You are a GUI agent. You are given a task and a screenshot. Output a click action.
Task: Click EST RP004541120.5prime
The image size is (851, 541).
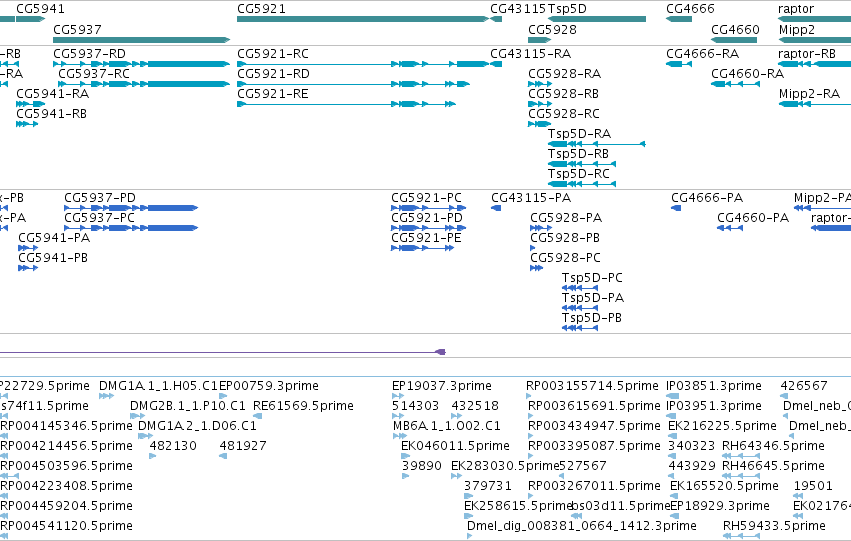[x=4, y=536]
